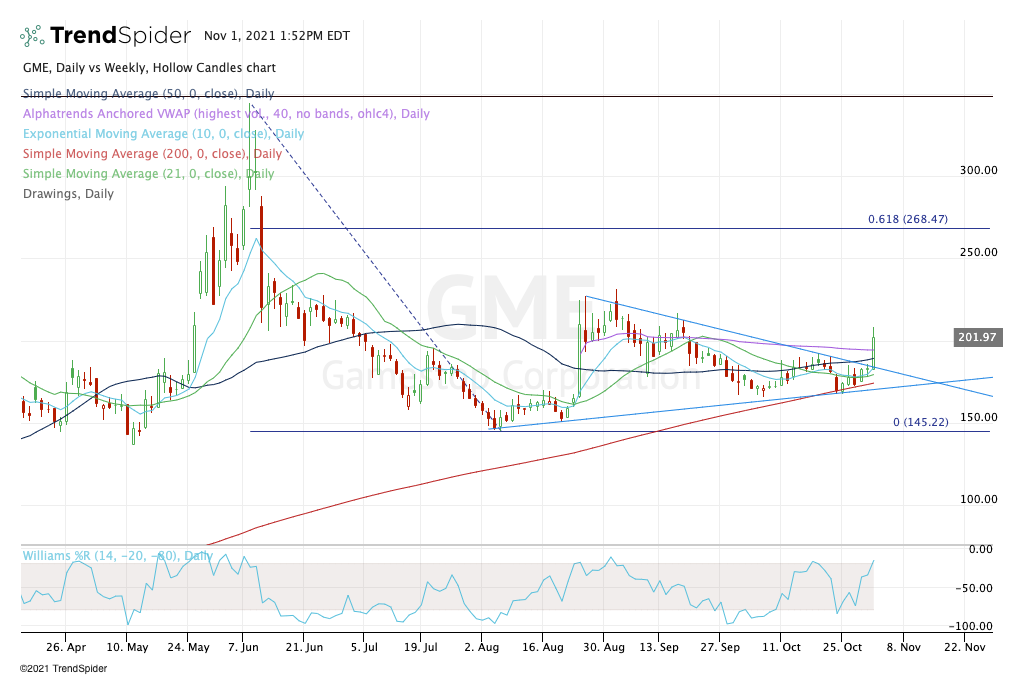Viewport: 1023px width, 678px height.
Task: Click the '5. Jul' date axis label
Action: (364, 647)
